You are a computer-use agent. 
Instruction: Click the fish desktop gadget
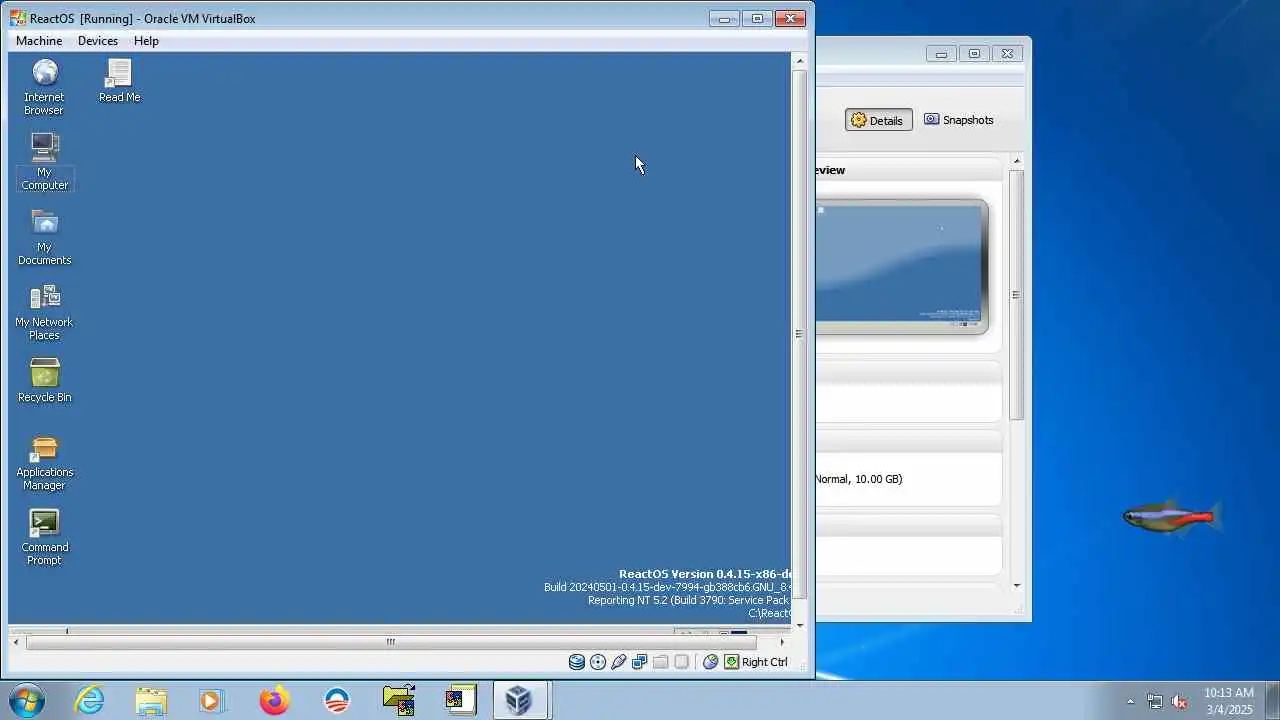[1171, 518]
